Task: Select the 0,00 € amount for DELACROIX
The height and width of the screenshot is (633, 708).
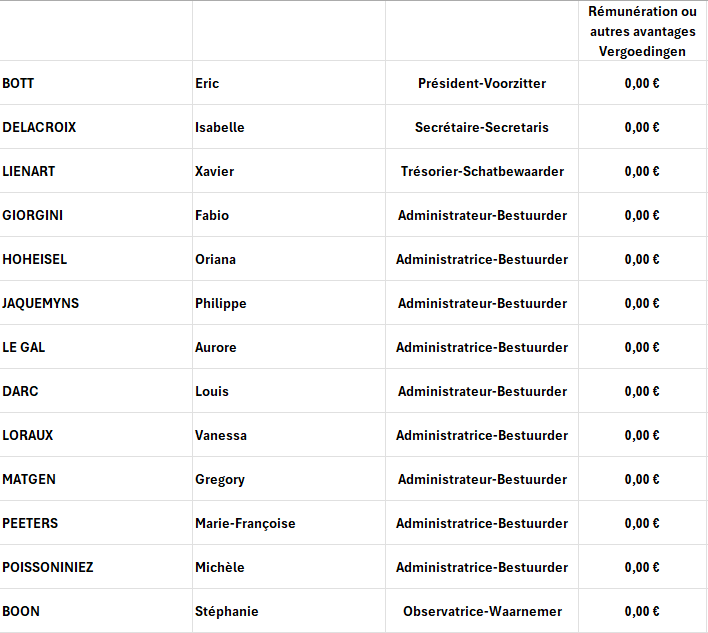Action: point(642,127)
